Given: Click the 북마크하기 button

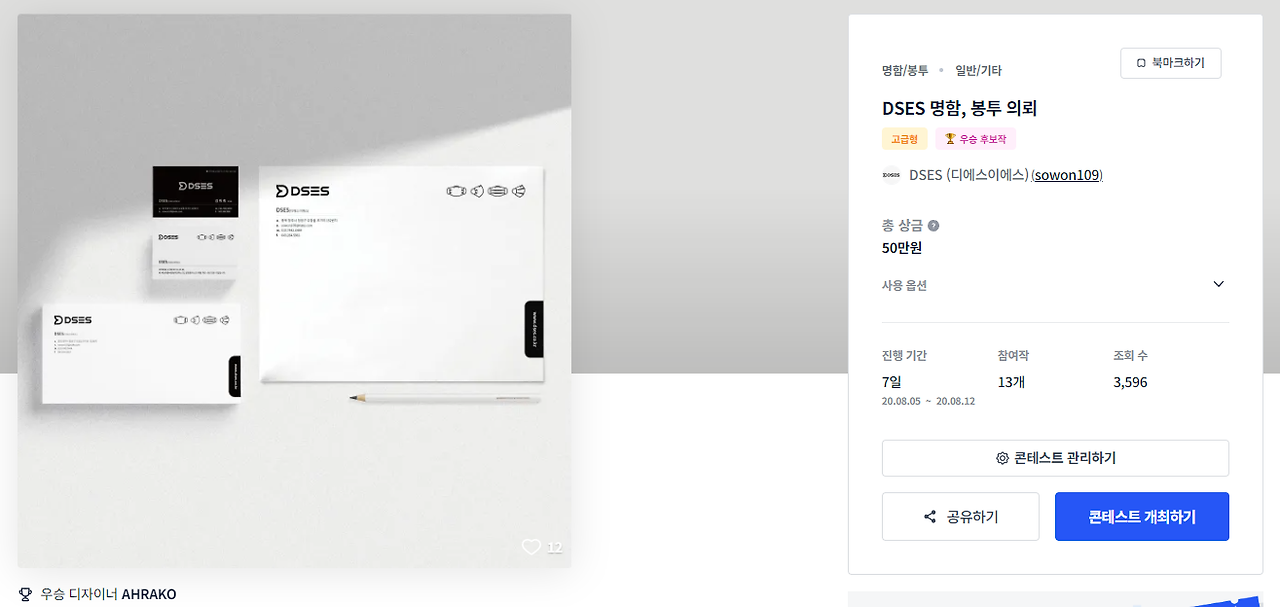Looking at the screenshot, I should (1171, 63).
